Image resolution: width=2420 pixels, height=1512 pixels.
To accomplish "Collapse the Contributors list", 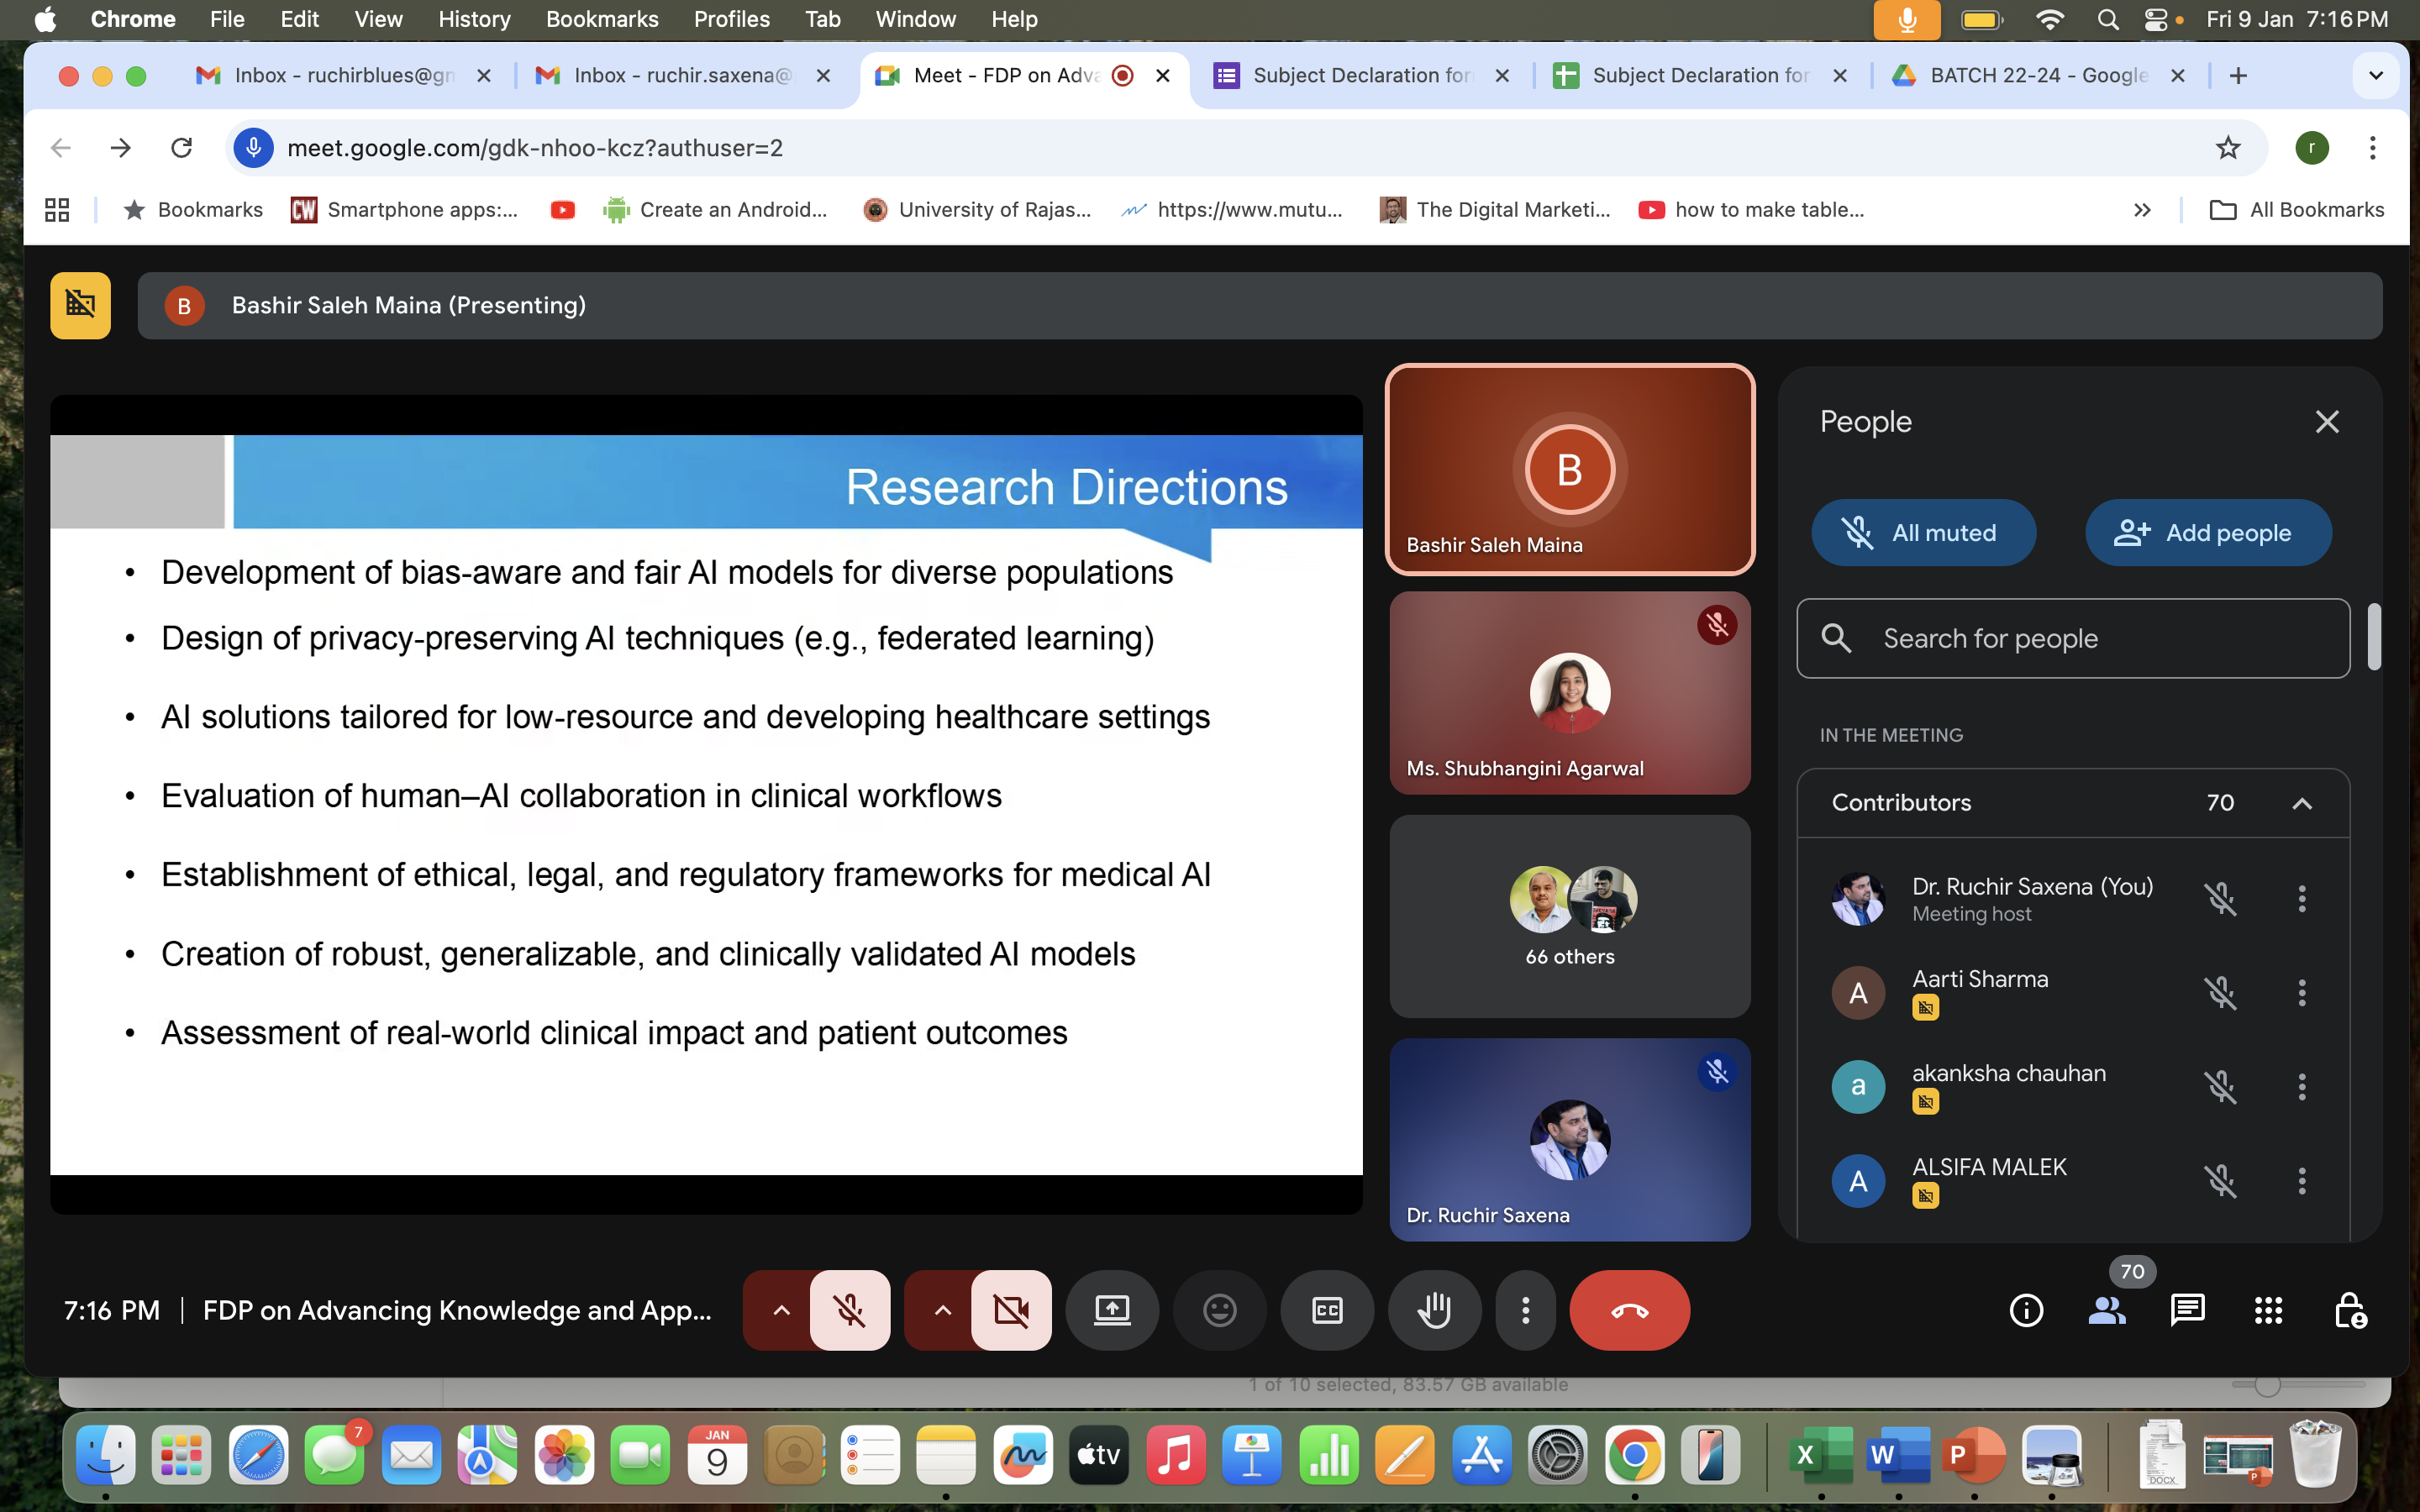I will [x=2301, y=803].
